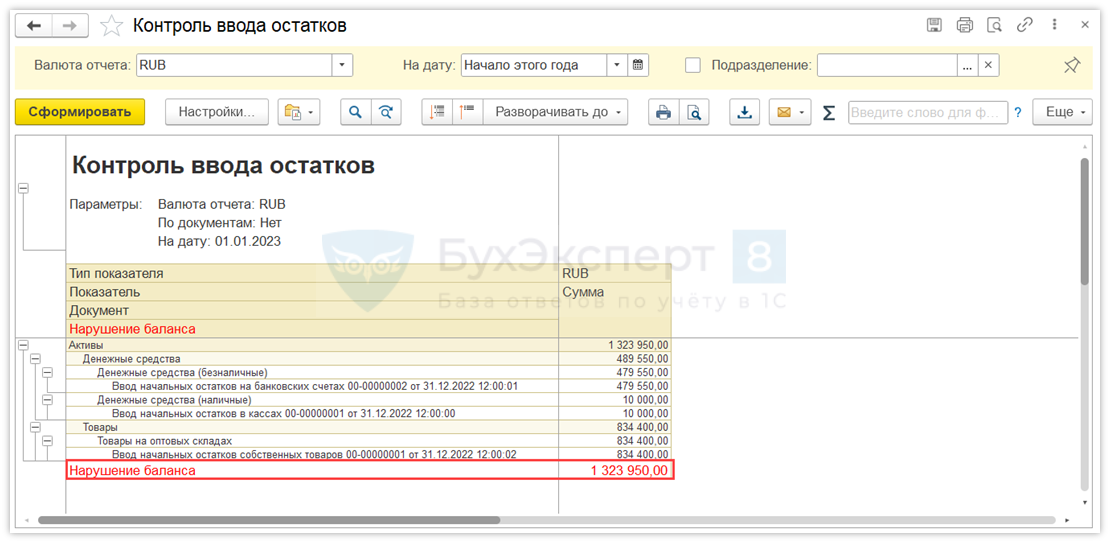Clear the Подразделение field with X
The image size is (1110, 543).
pyautogui.click(x=988, y=65)
